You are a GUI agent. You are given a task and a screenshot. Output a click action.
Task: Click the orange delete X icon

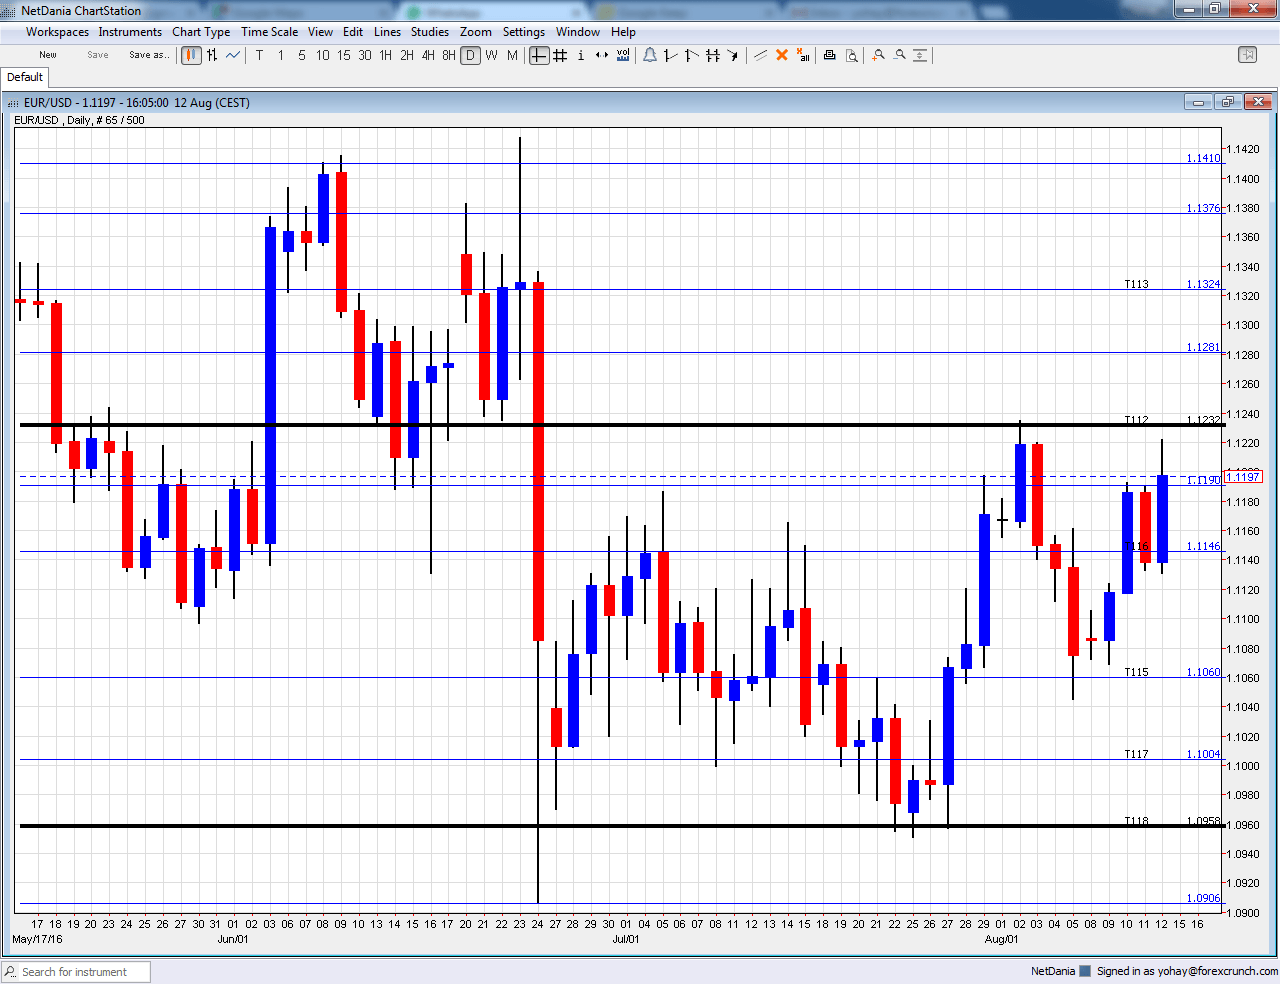(x=782, y=55)
